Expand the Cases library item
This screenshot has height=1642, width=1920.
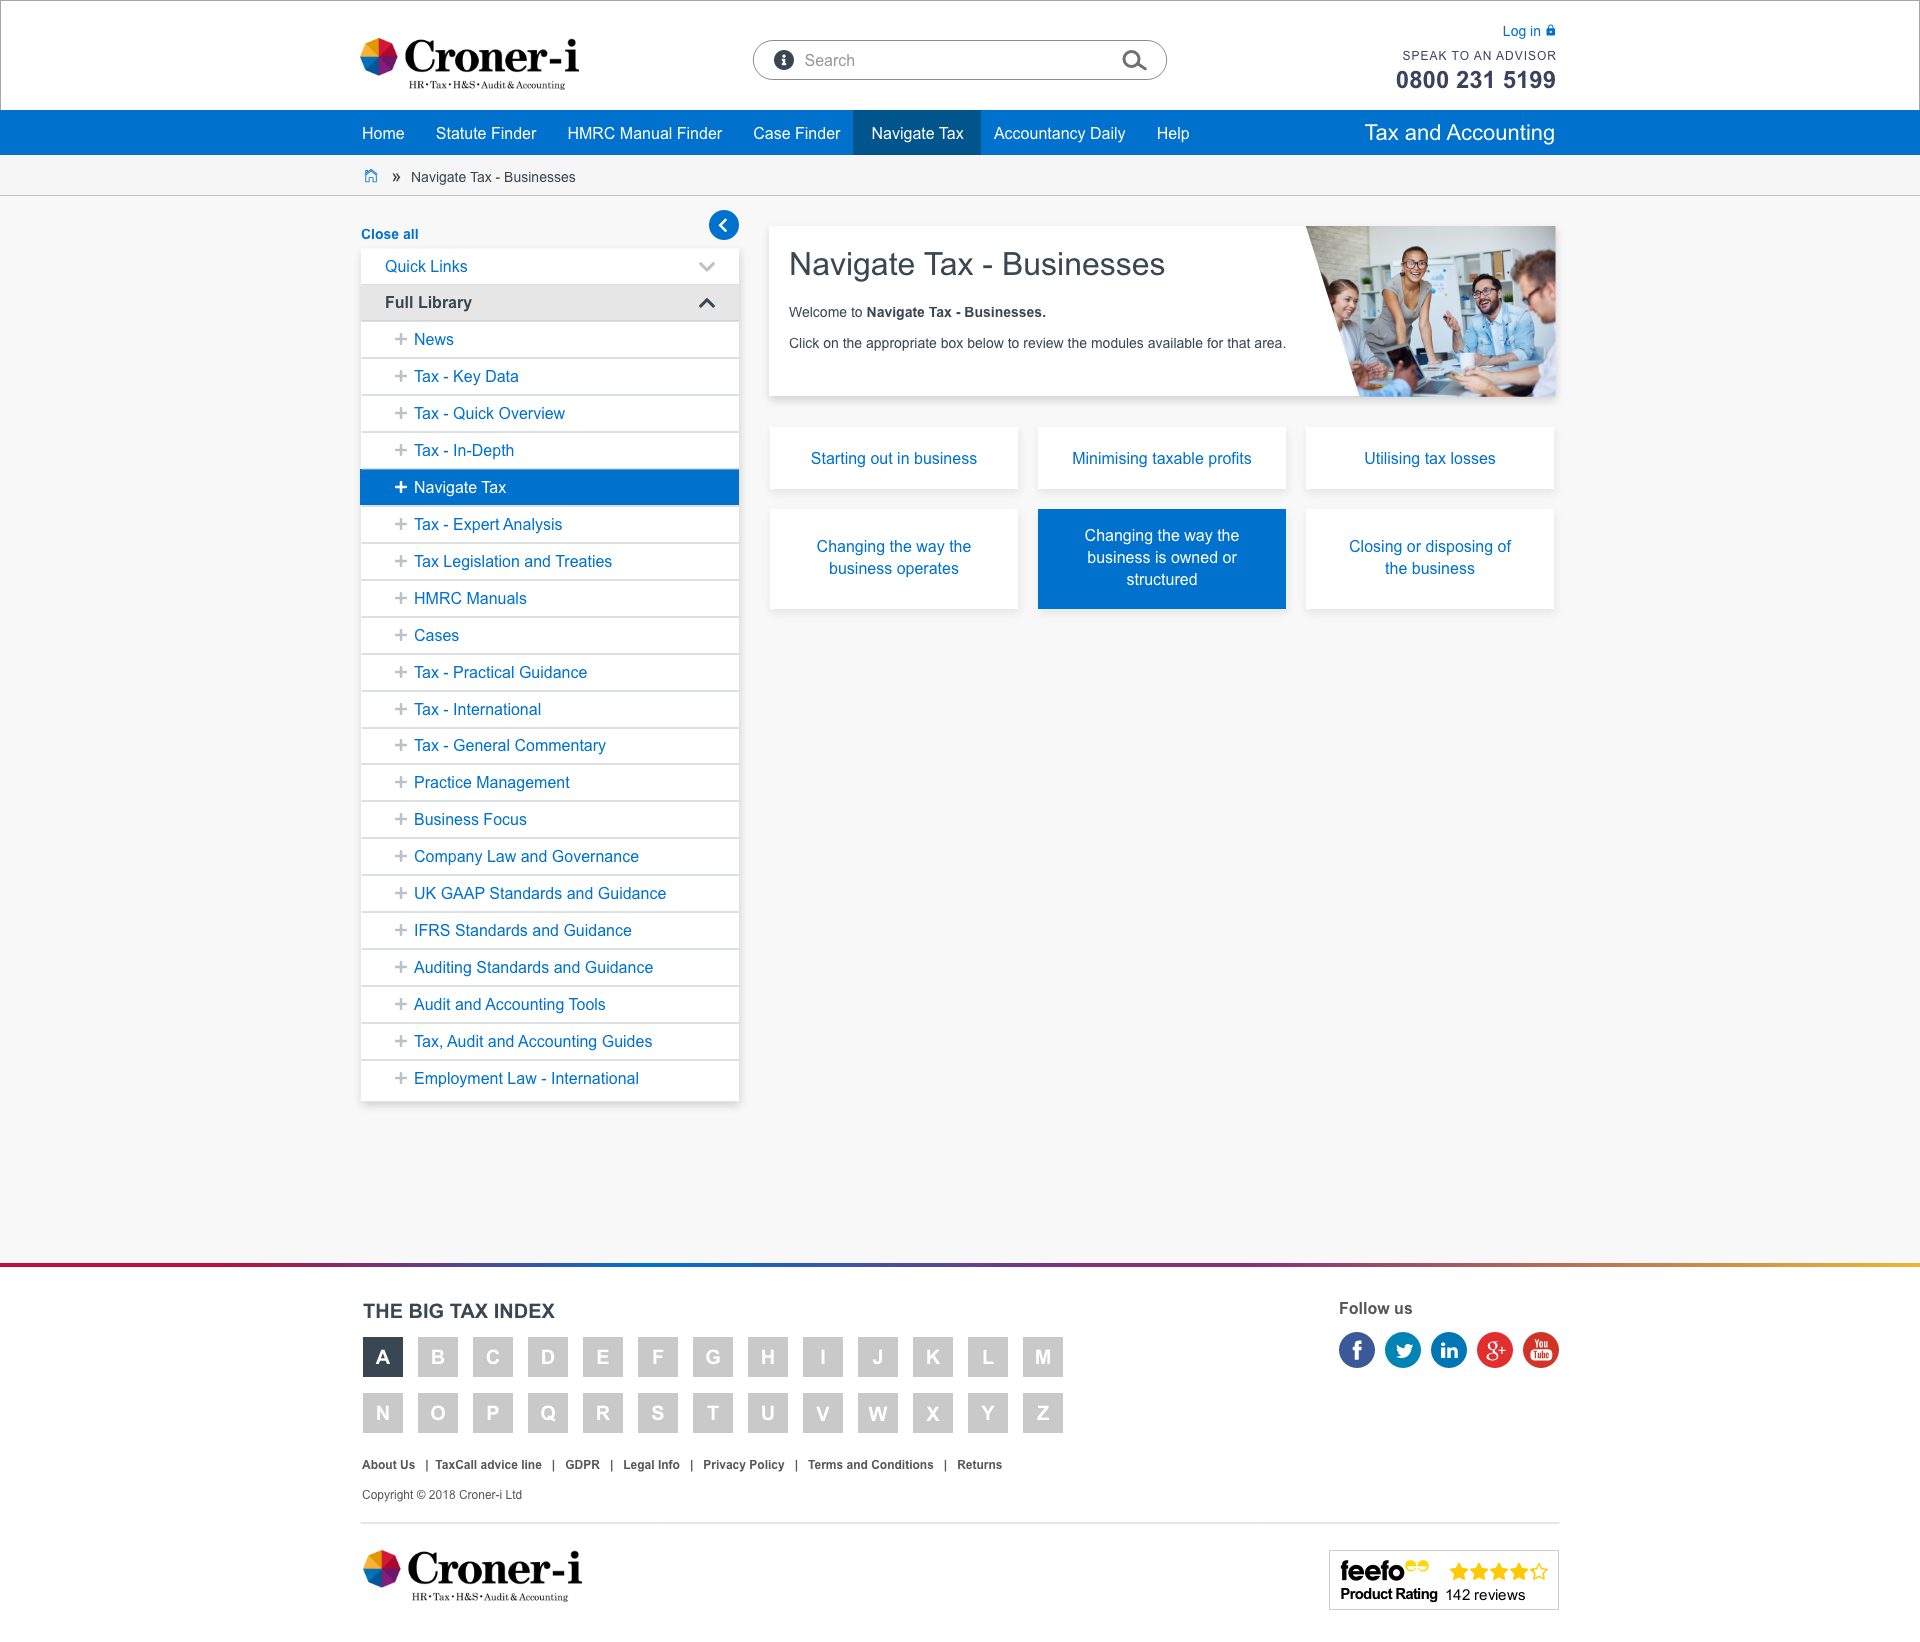point(401,635)
